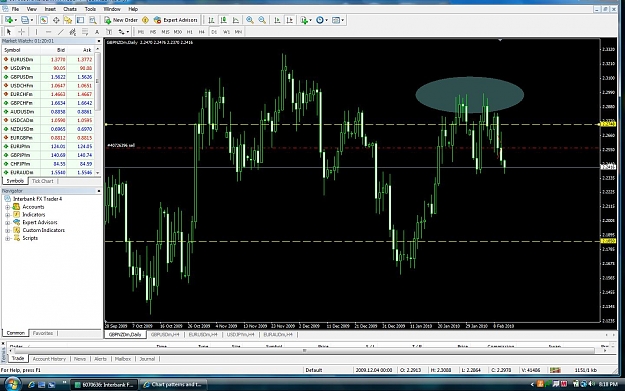Screen dimensions: 625x391
Task: Open the File menu
Action: 16,9
